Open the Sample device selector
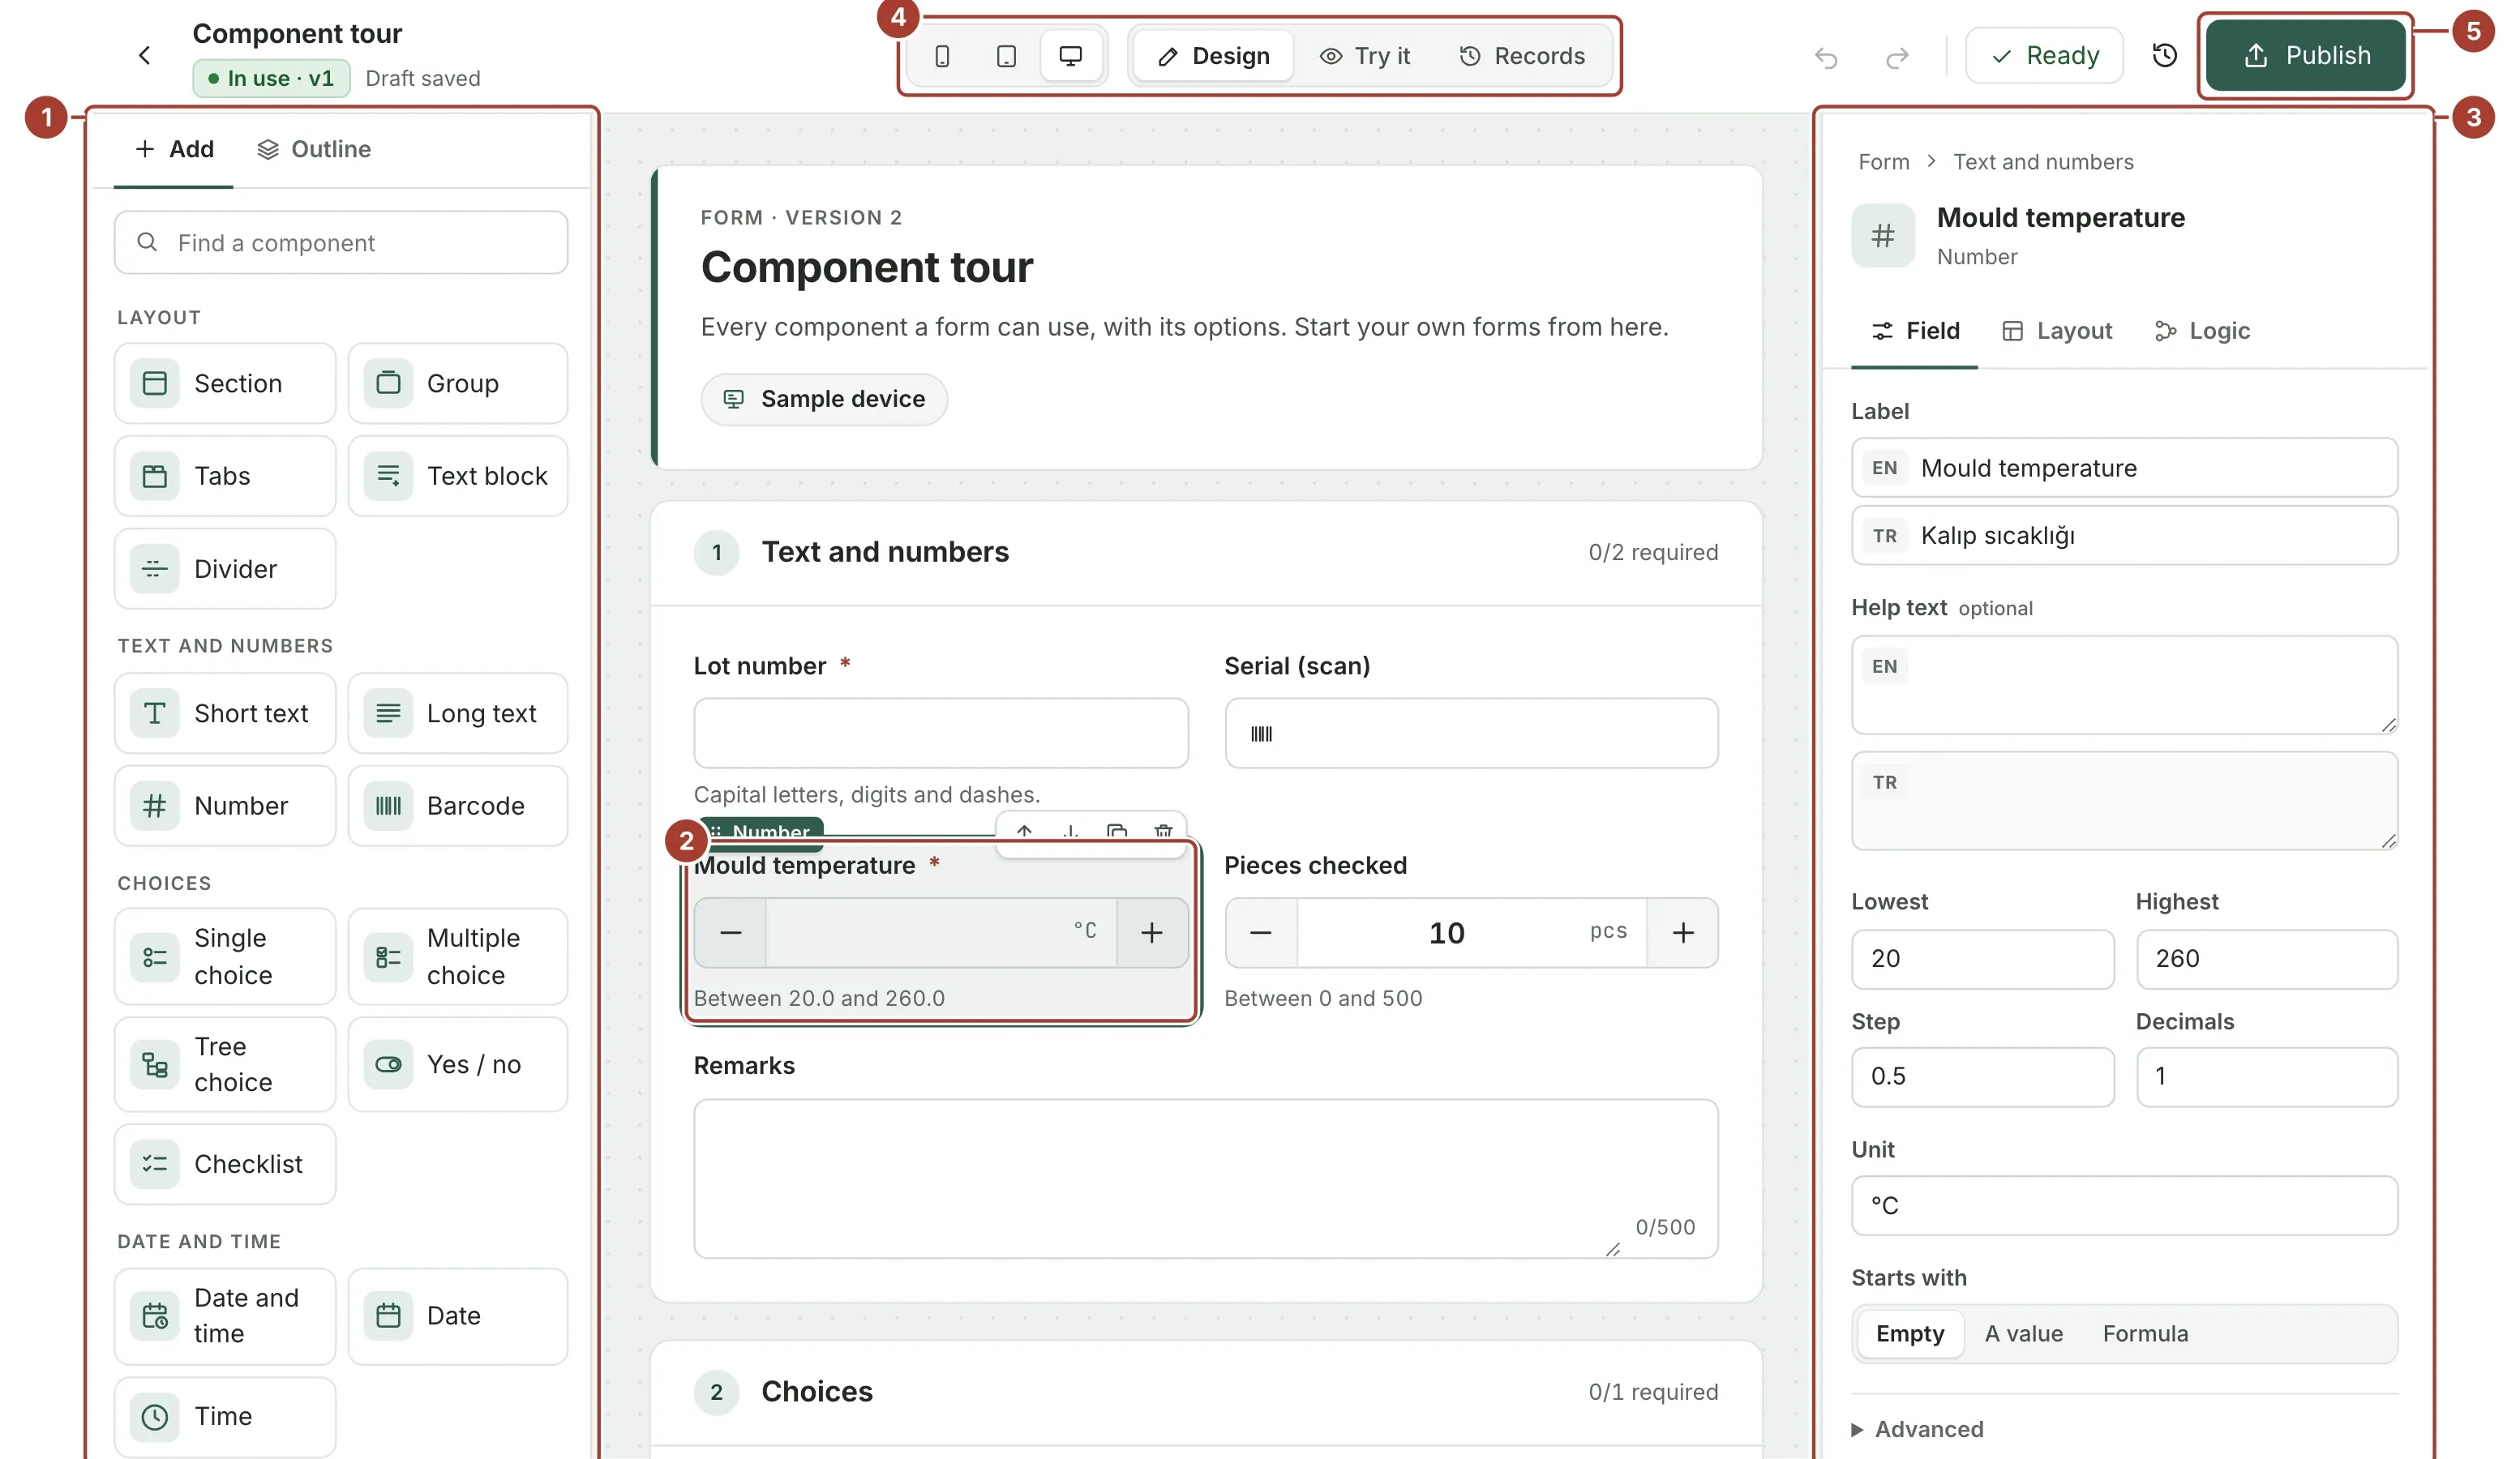Viewport: 2520px width, 1459px height. [x=824, y=399]
